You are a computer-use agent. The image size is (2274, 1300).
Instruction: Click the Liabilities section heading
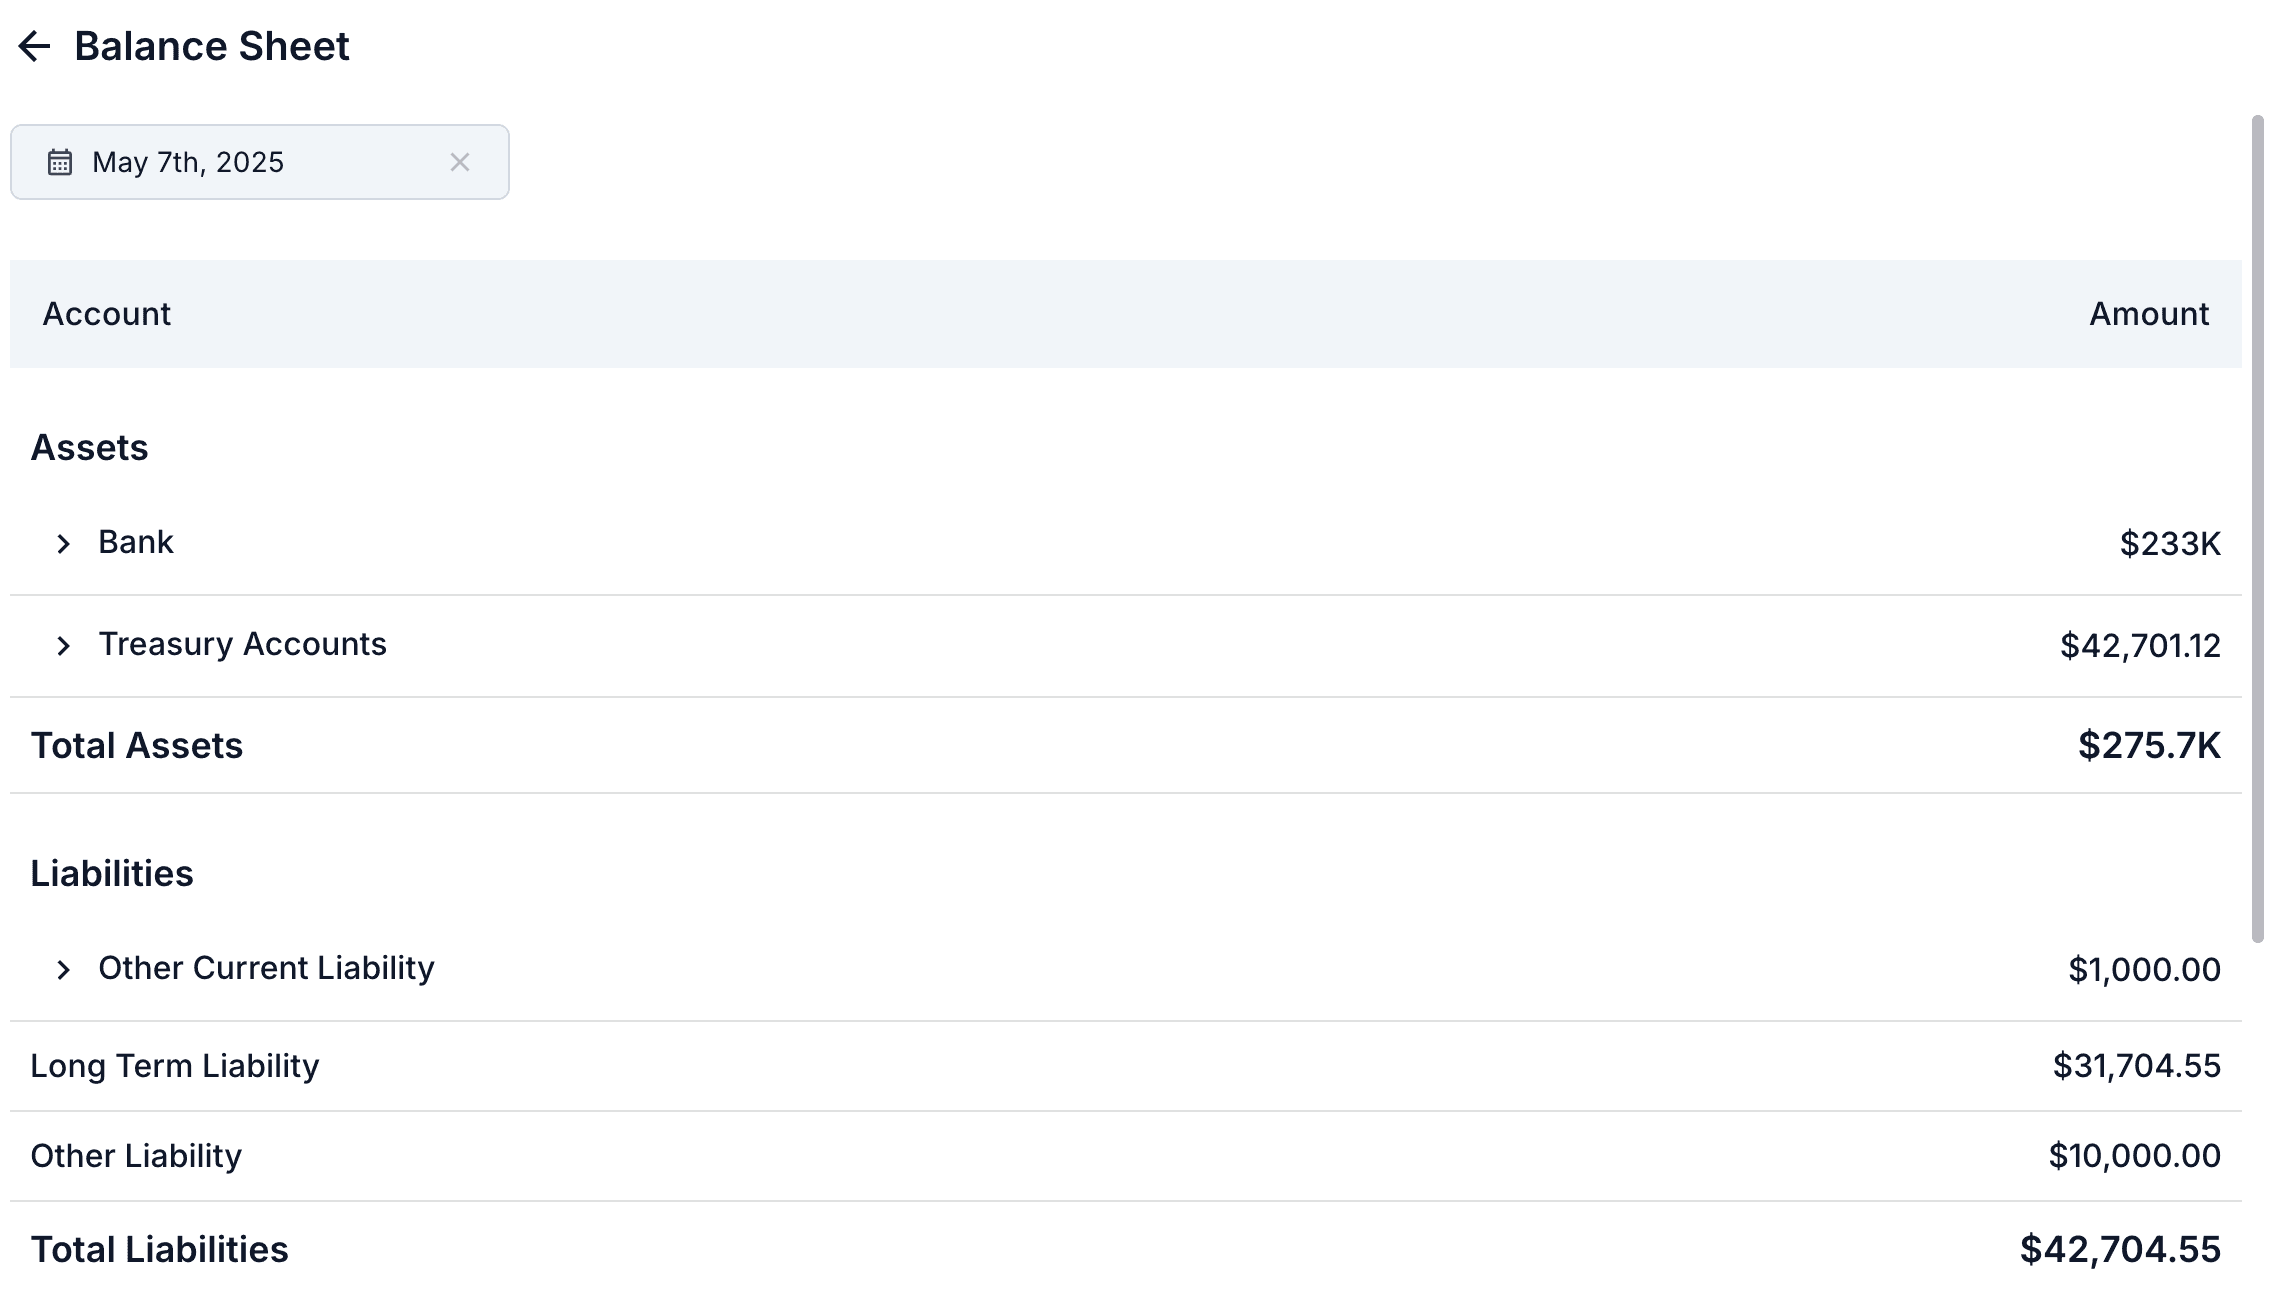point(113,872)
